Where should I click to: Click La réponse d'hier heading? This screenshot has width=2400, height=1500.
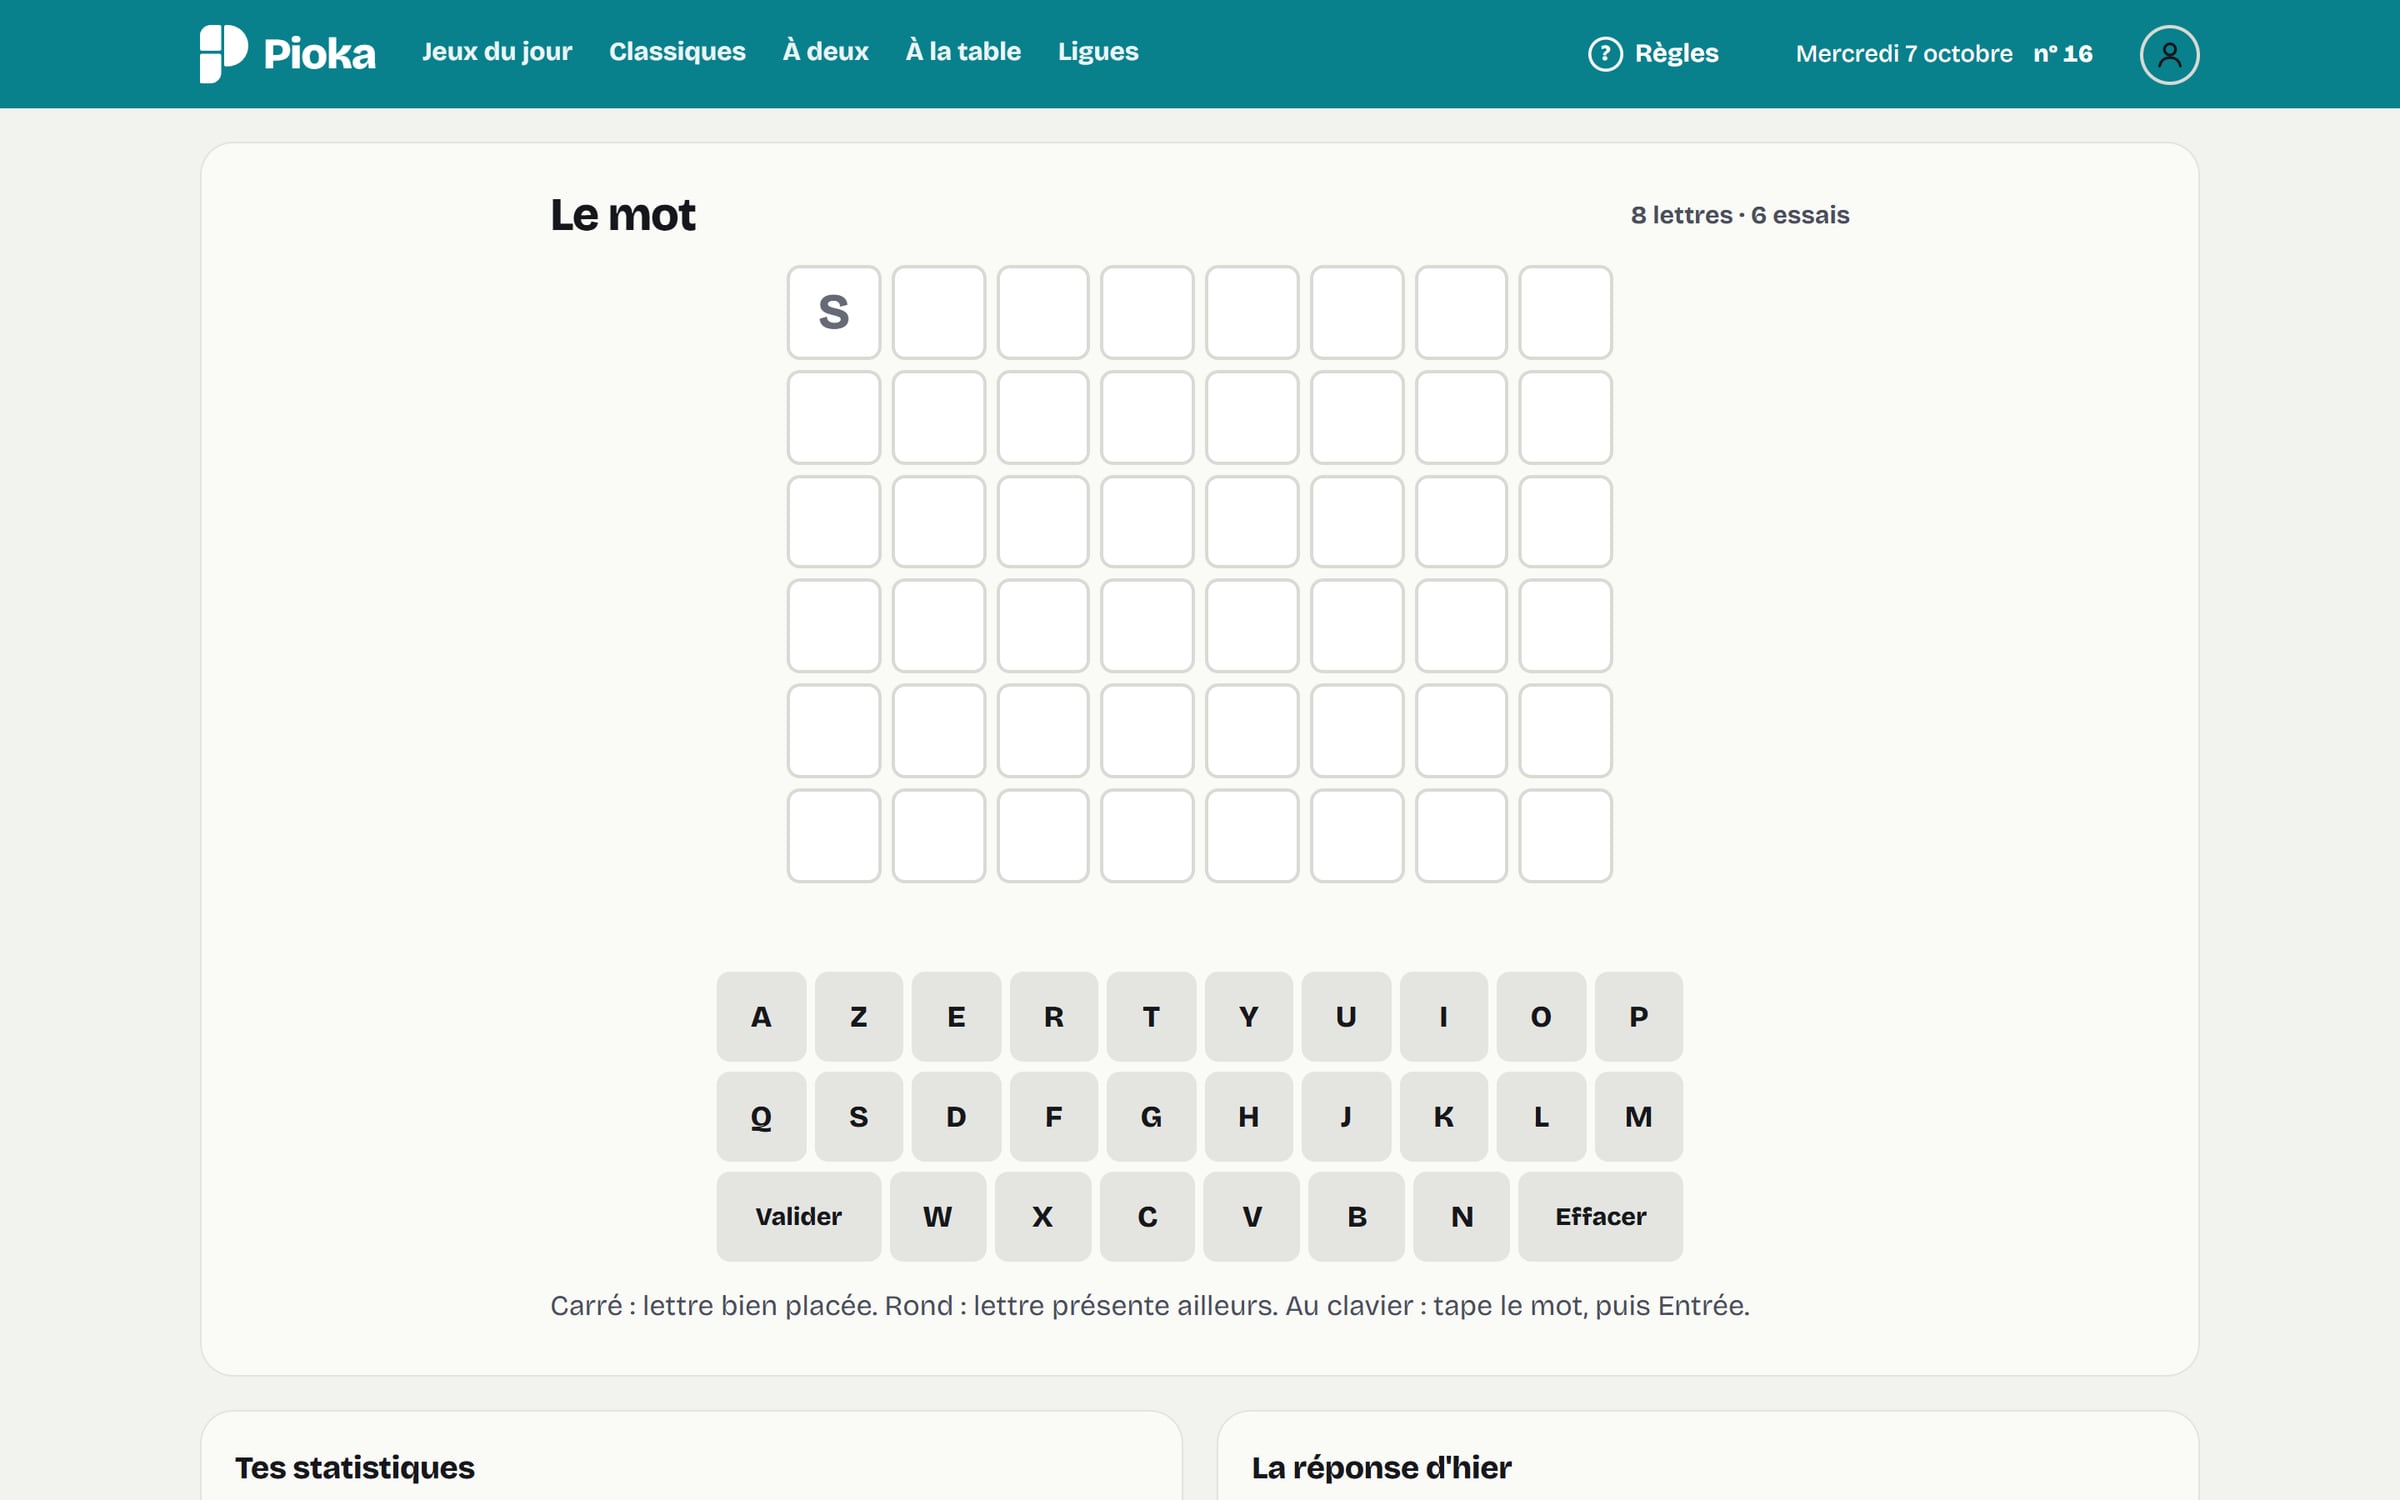click(1381, 1467)
